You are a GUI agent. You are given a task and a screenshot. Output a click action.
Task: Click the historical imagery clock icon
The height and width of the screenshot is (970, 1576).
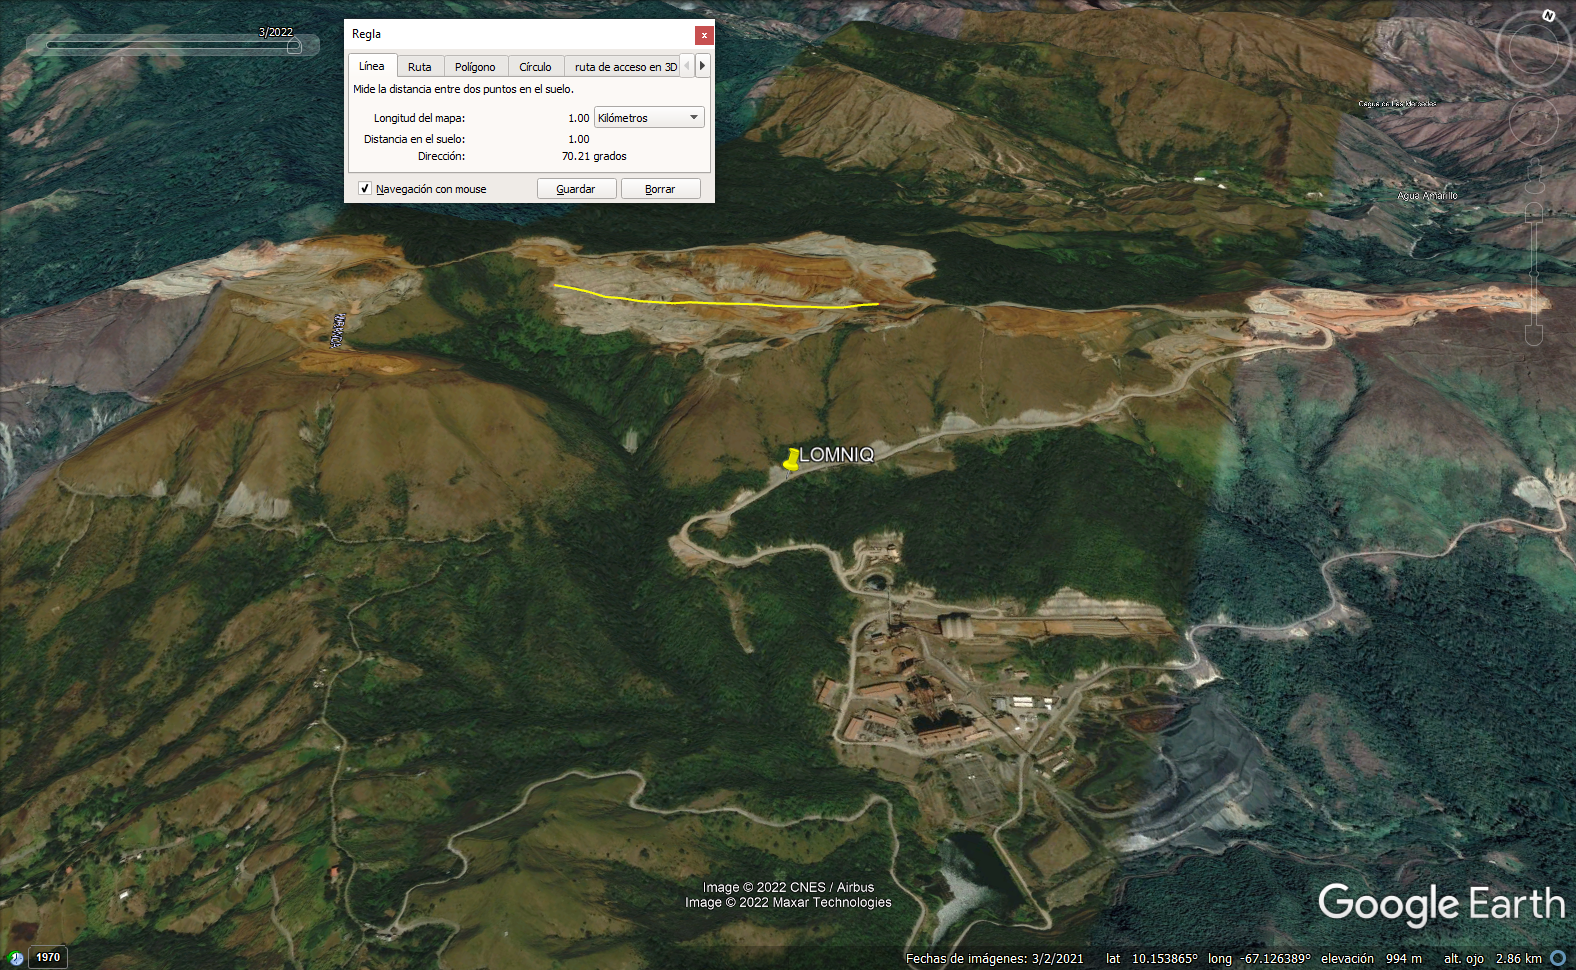tap(15, 958)
